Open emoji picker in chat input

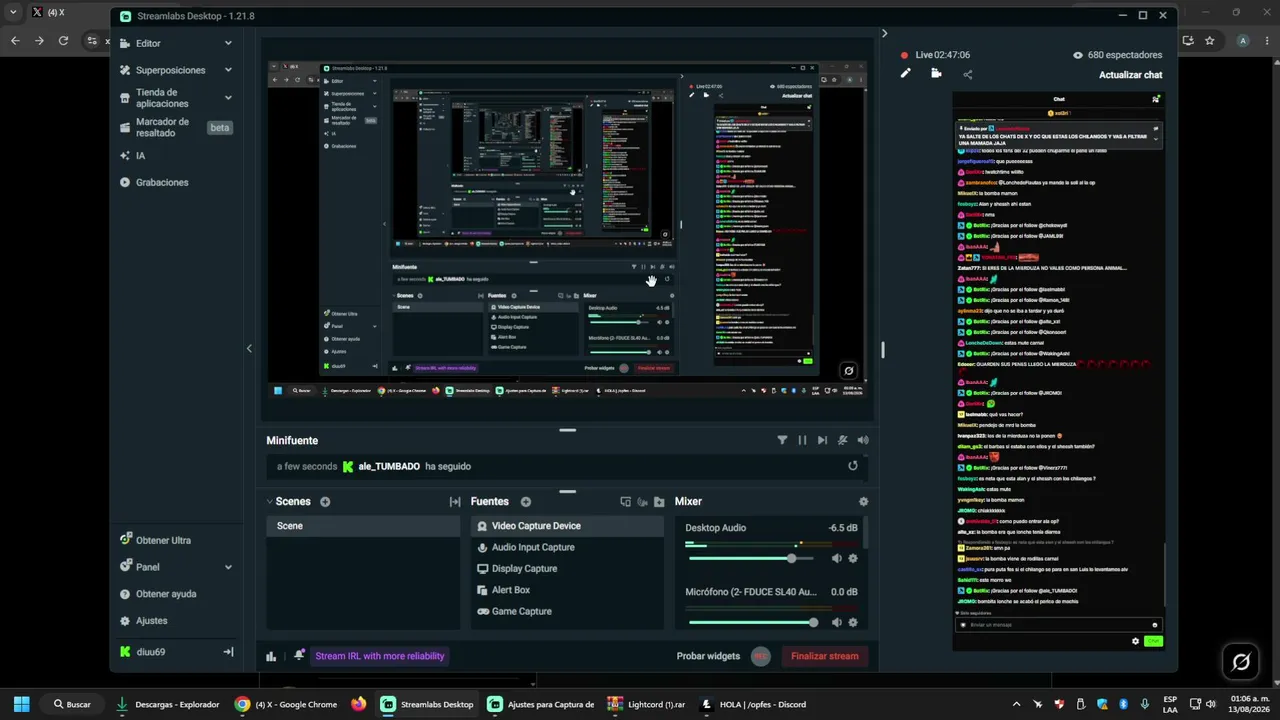coord(1155,625)
